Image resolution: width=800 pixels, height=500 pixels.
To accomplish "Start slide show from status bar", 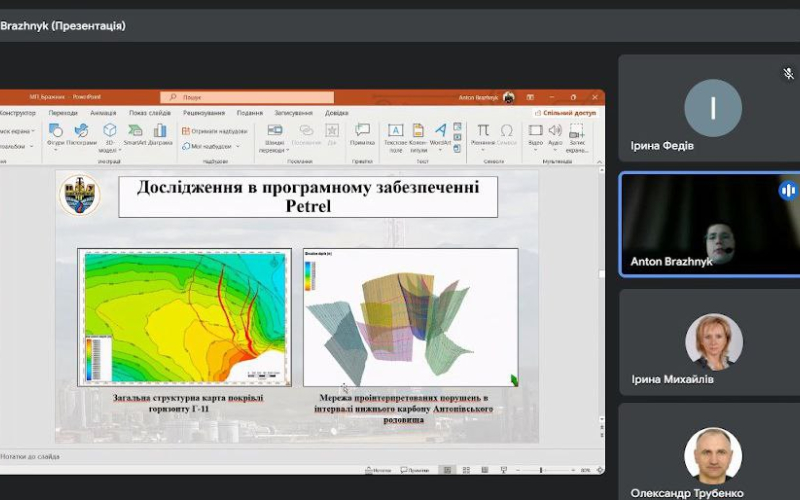I will (x=504, y=470).
